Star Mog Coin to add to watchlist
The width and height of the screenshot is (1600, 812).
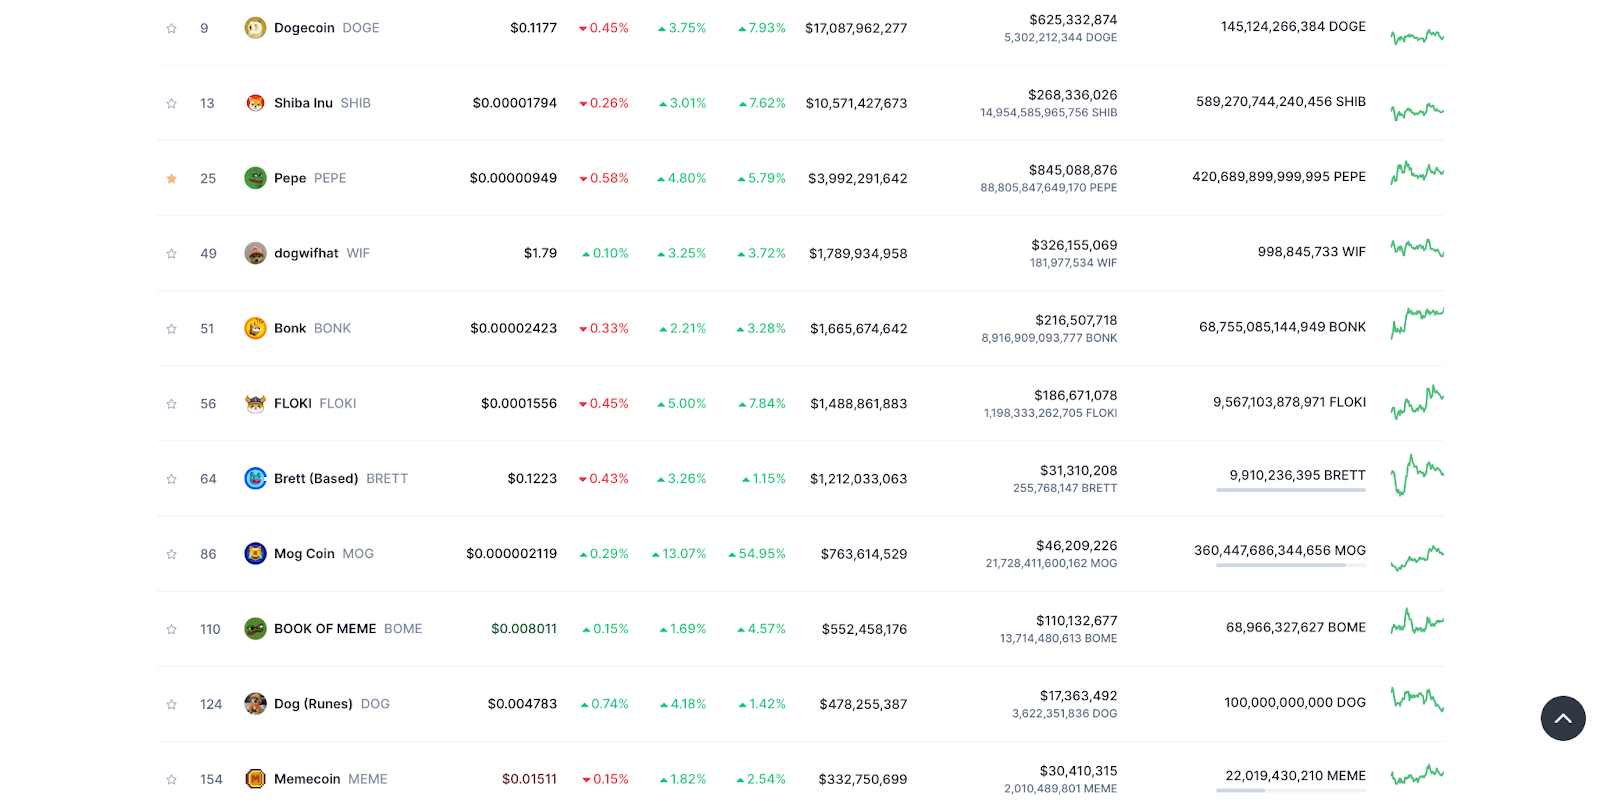(171, 553)
